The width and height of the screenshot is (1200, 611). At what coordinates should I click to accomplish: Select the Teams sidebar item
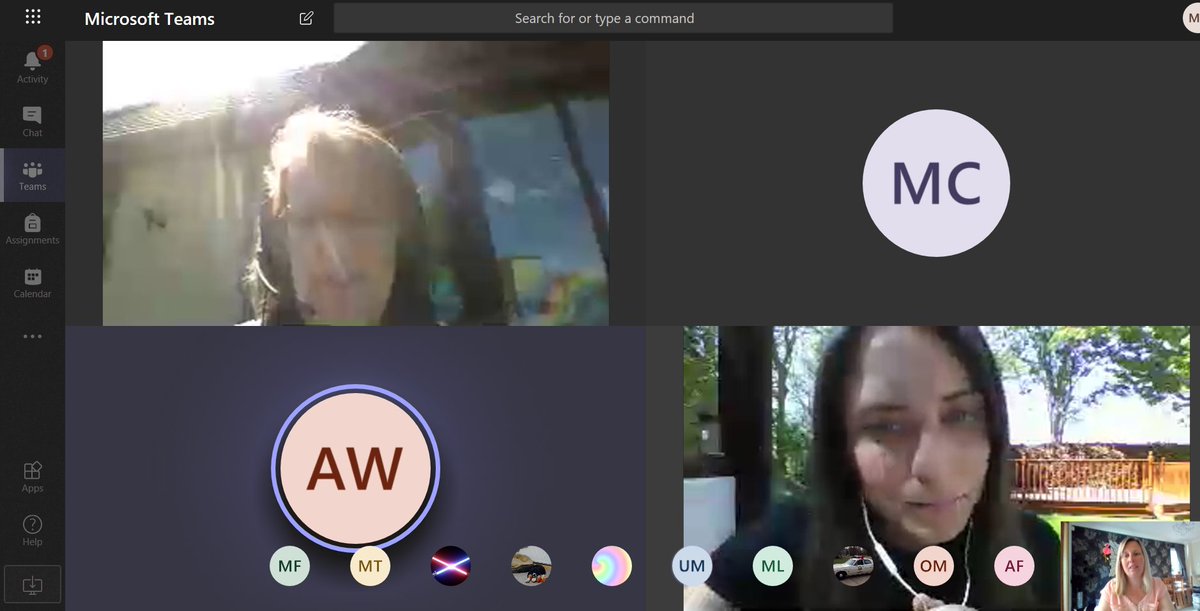click(33, 175)
